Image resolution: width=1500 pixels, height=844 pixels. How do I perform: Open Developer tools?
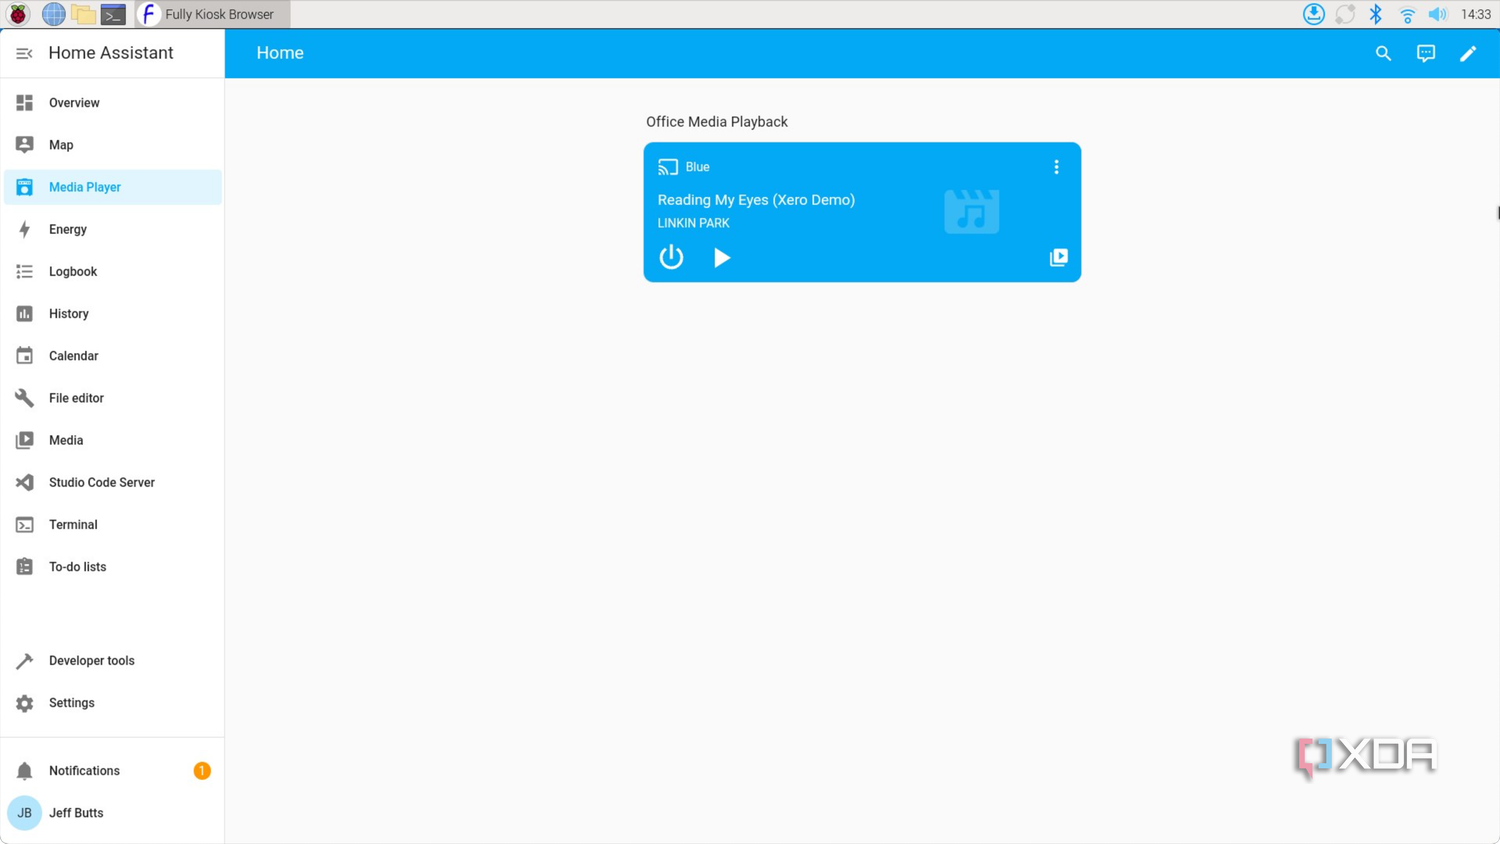click(x=113, y=661)
